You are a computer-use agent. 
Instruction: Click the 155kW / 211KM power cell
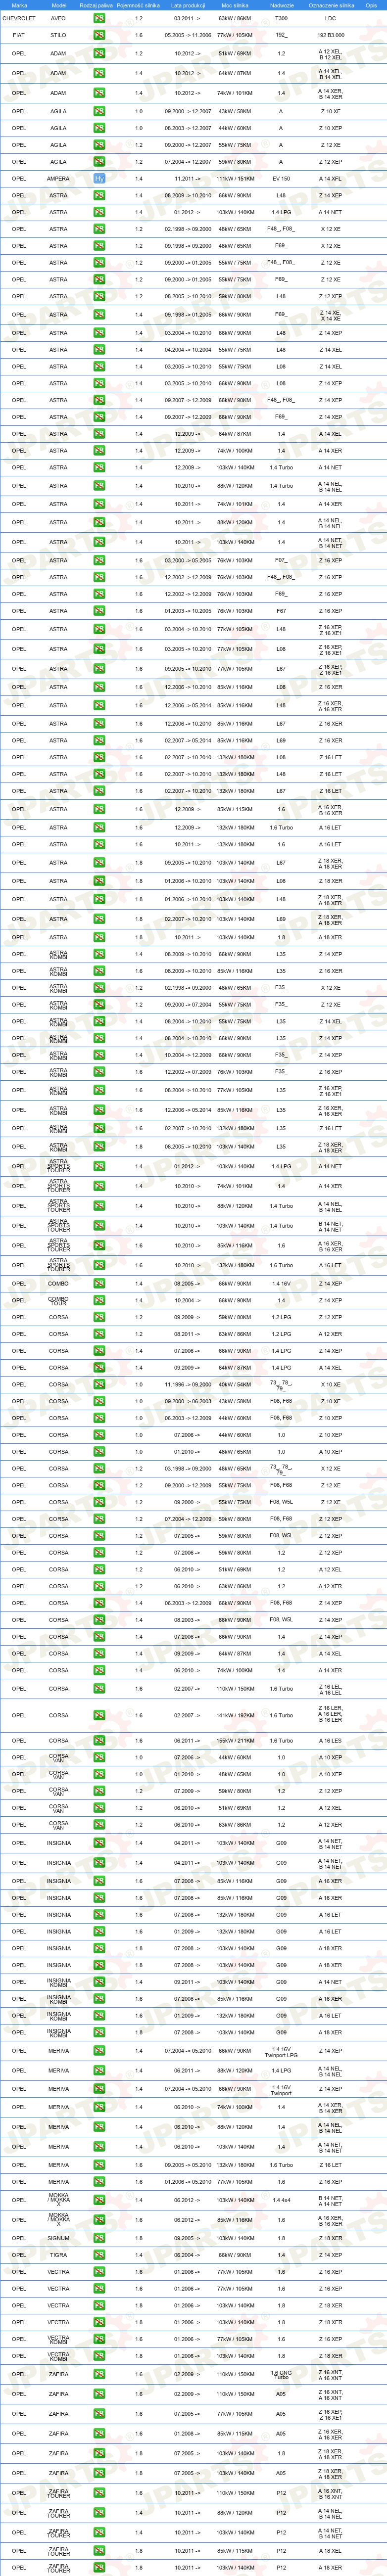[x=236, y=1740]
